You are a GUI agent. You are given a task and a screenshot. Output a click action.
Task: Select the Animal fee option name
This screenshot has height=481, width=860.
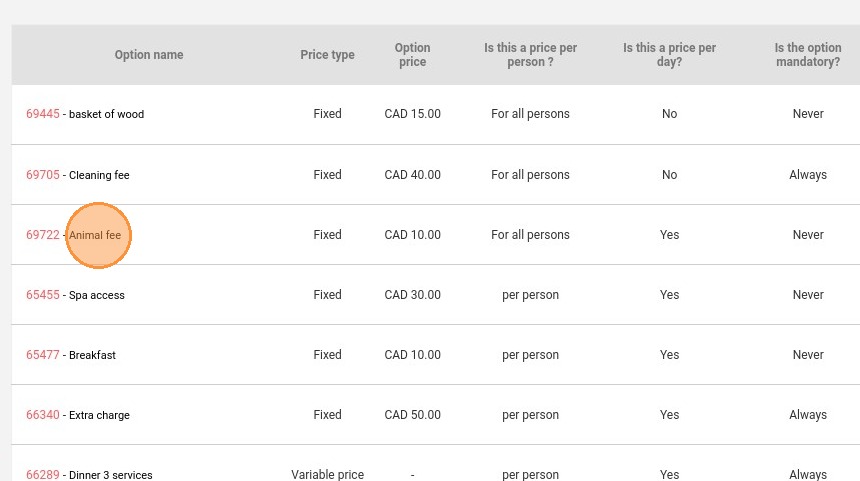coord(95,235)
